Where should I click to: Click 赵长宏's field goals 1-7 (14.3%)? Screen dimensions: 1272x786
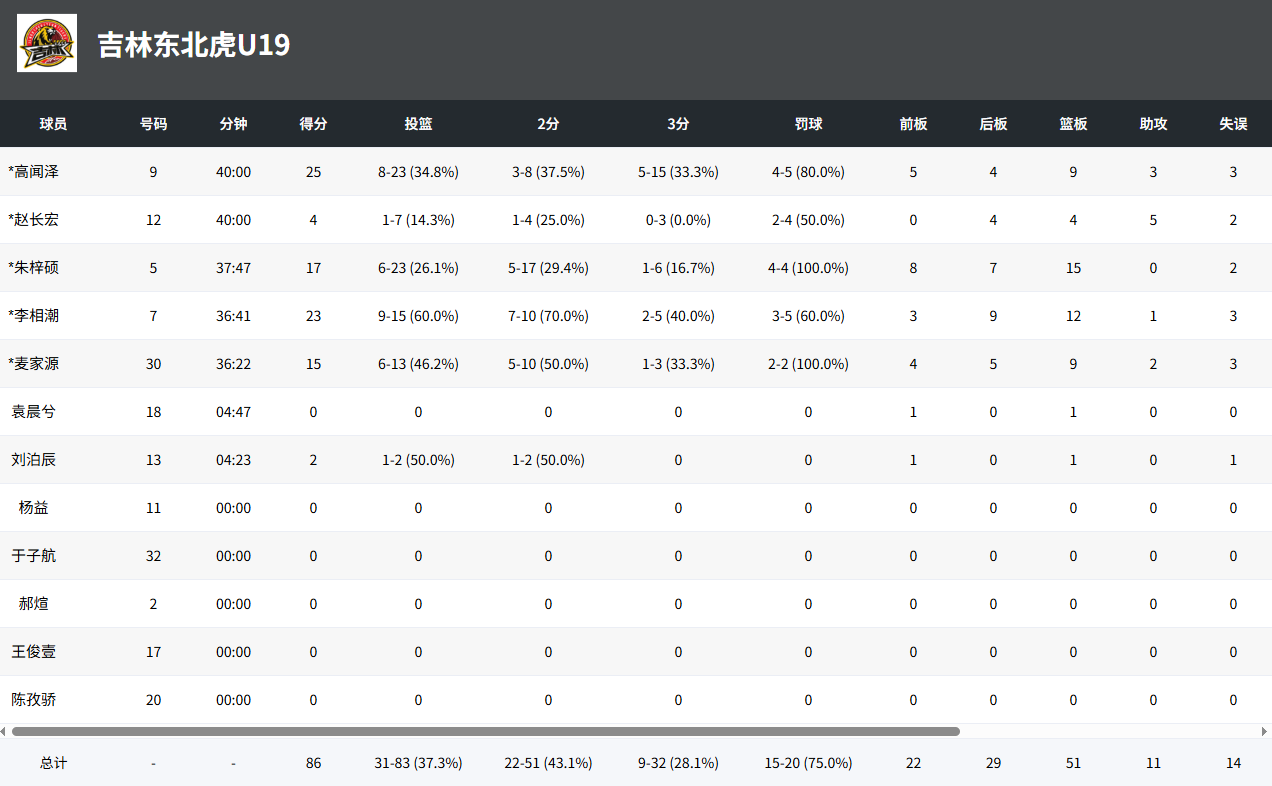[418, 220]
